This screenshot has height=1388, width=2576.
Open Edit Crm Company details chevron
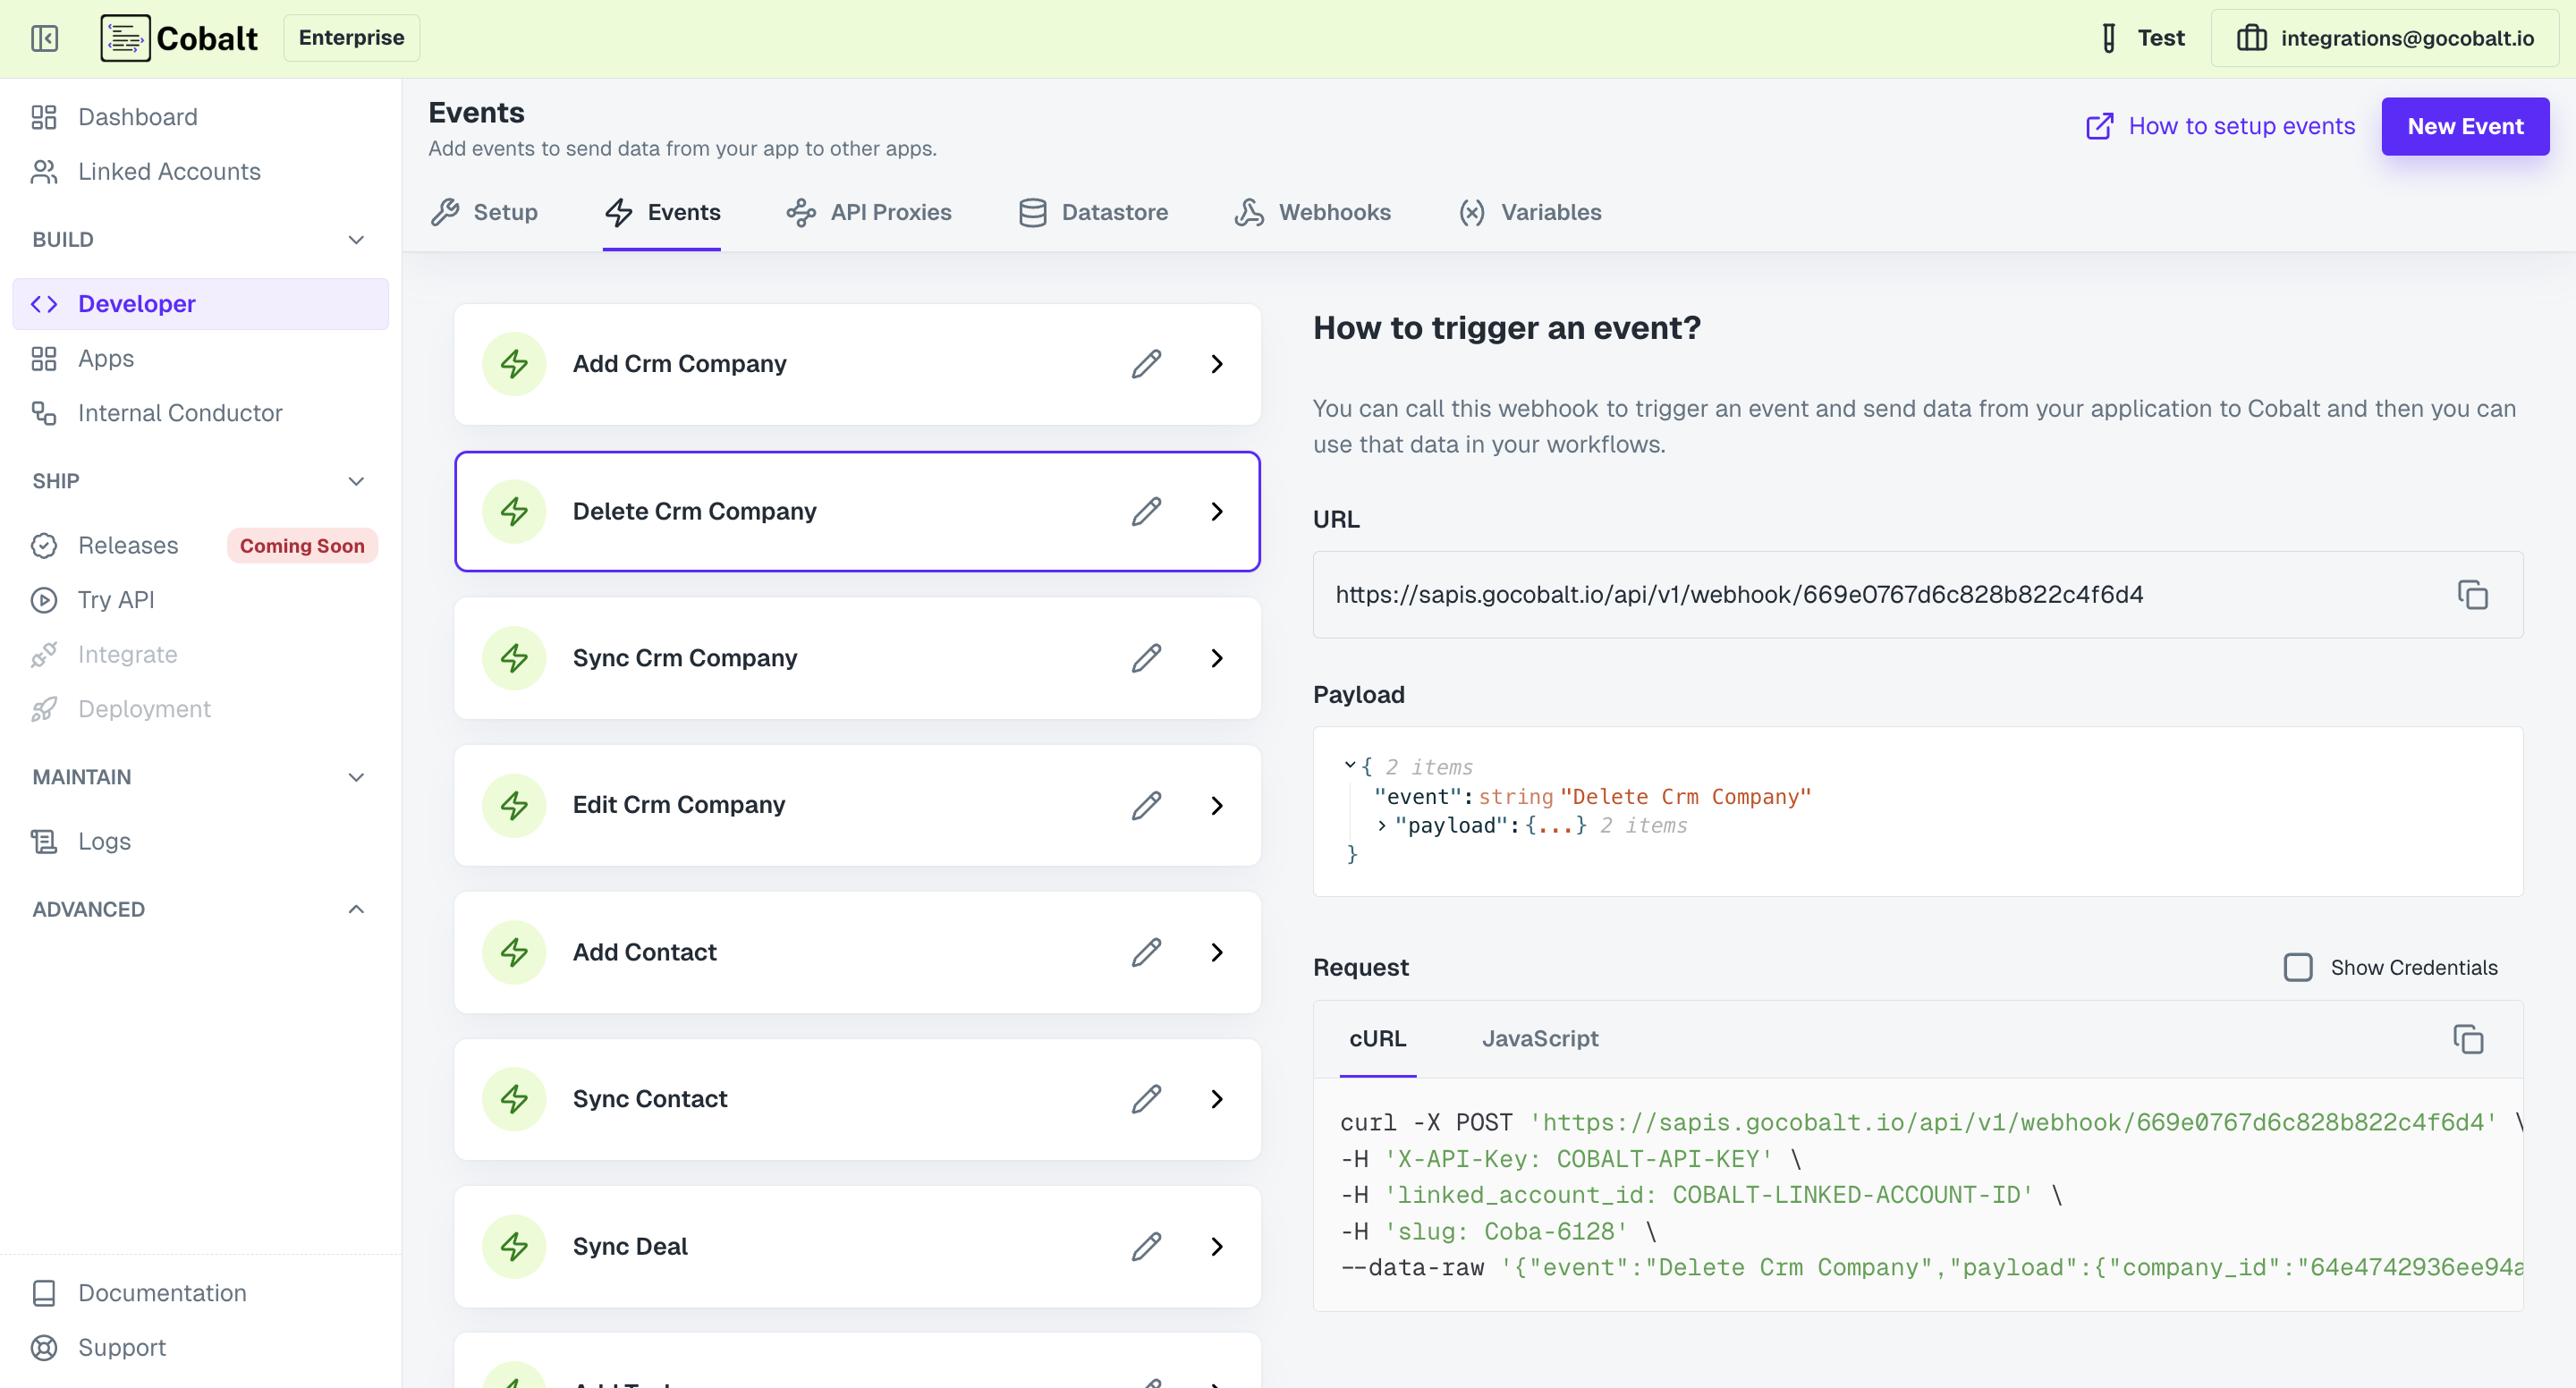pyautogui.click(x=1216, y=805)
